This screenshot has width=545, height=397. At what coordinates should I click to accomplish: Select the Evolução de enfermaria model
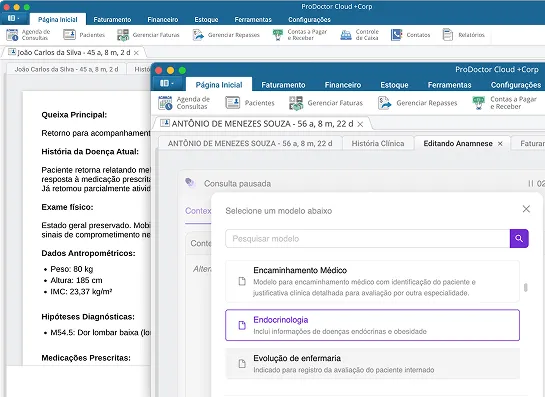coord(372,364)
